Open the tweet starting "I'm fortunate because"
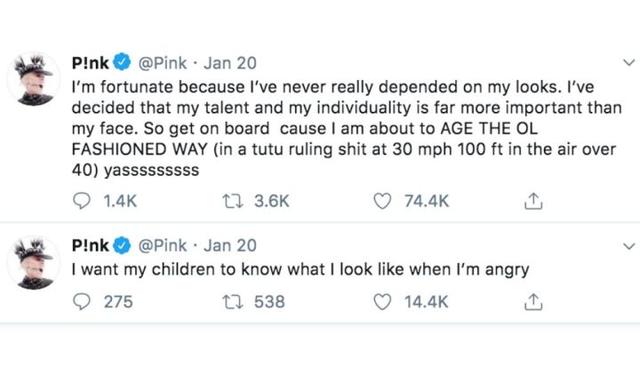Screen dimensions: 640x384 [347, 128]
